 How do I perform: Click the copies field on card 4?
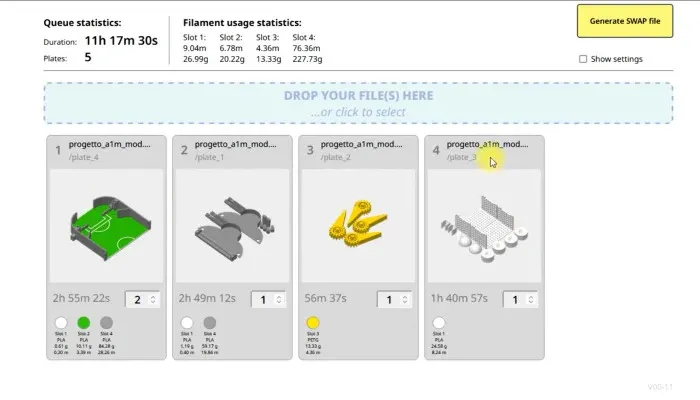pos(520,300)
